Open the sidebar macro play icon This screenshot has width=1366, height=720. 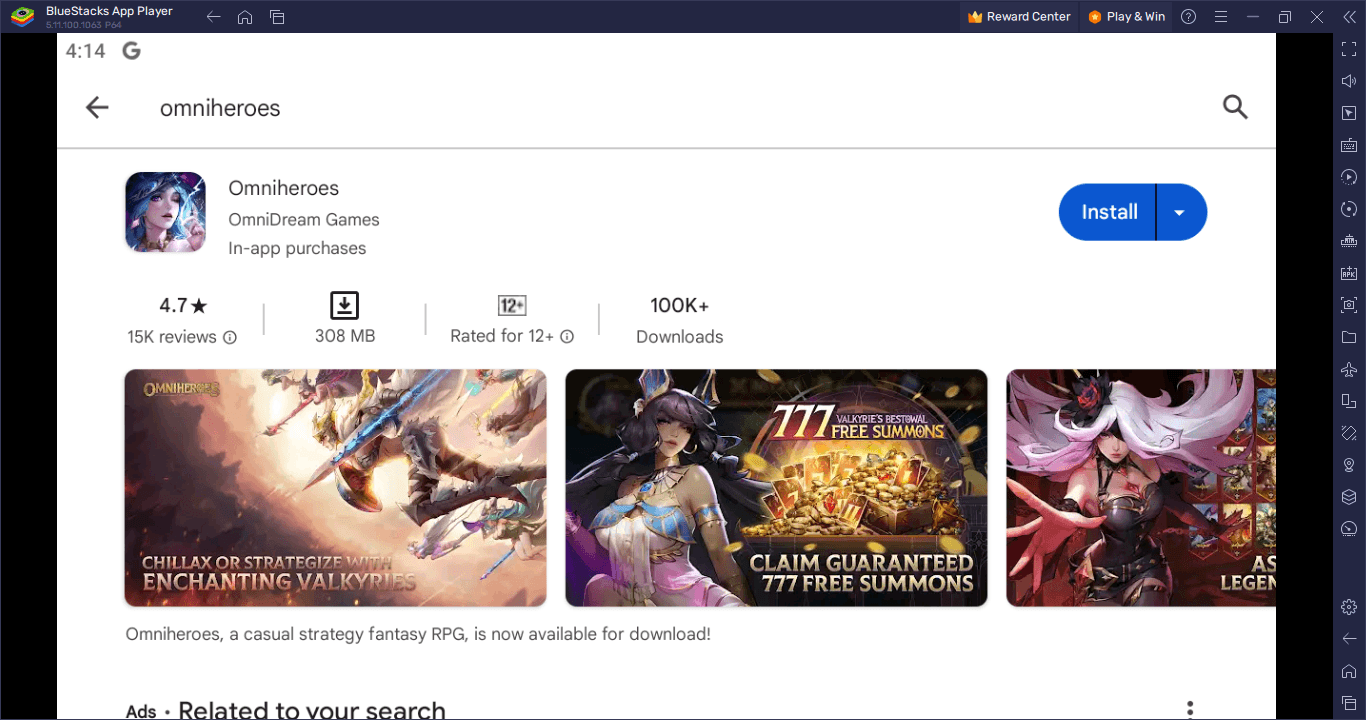pos(1348,177)
